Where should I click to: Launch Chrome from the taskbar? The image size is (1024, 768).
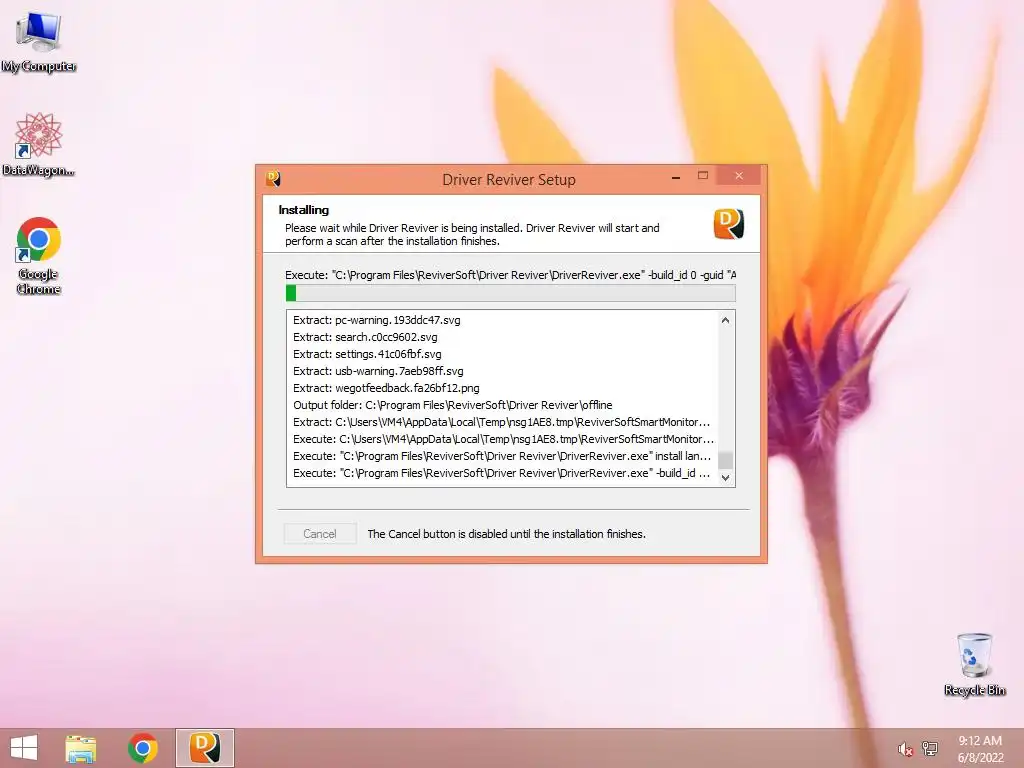click(142, 748)
